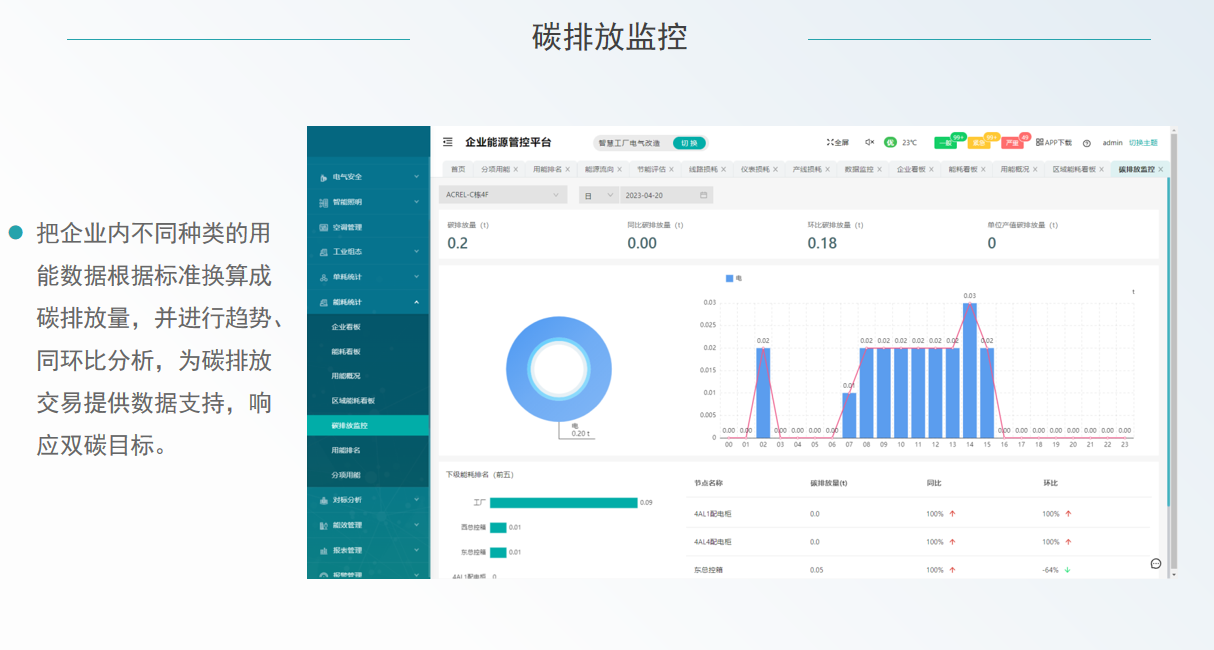1214x650 pixels.
Task: Select 碳排放监控 in sidebar submenu
Action: coord(368,426)
